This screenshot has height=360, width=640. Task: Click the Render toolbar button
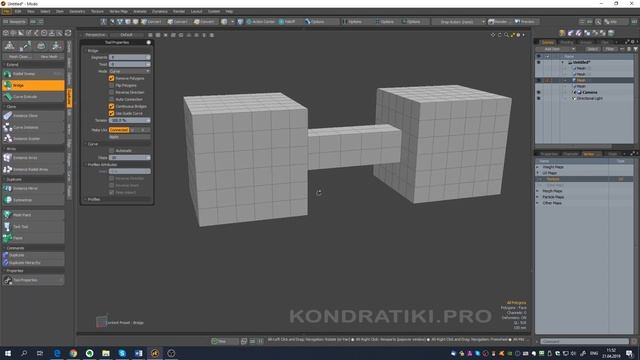coord(498,22)
